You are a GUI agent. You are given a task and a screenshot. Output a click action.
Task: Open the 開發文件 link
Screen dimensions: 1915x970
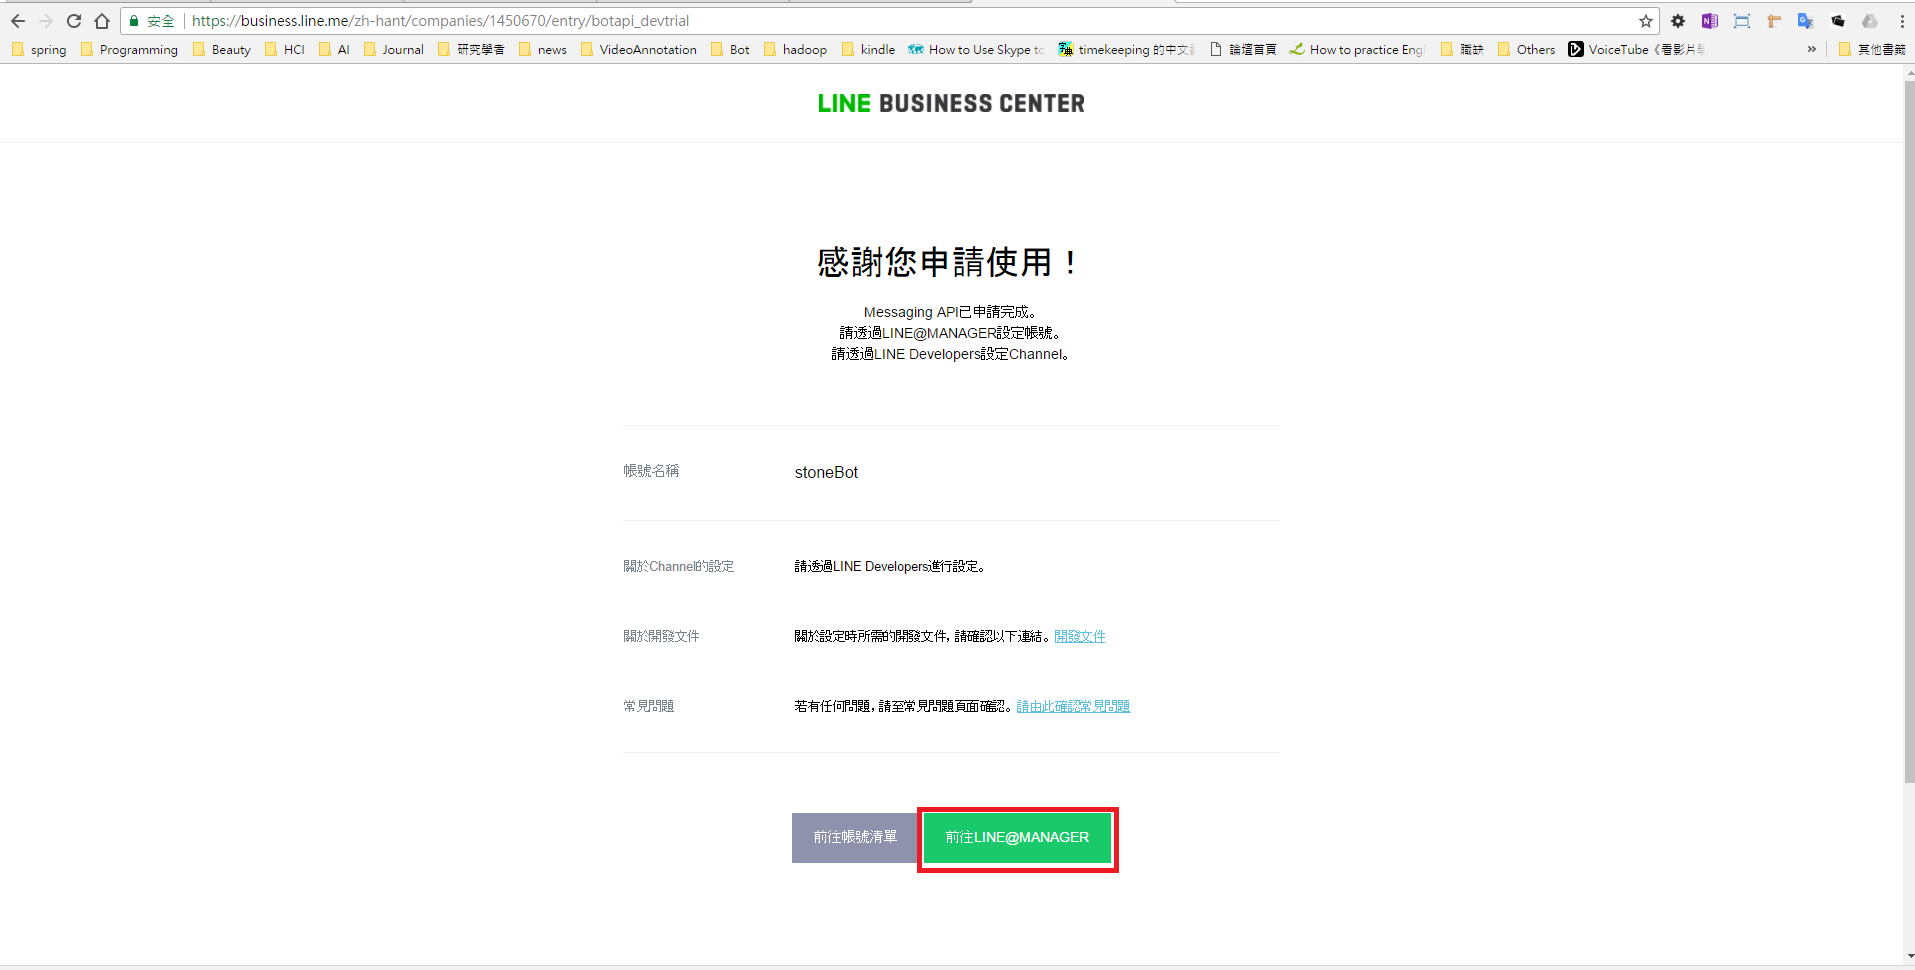coord(1080,636)
